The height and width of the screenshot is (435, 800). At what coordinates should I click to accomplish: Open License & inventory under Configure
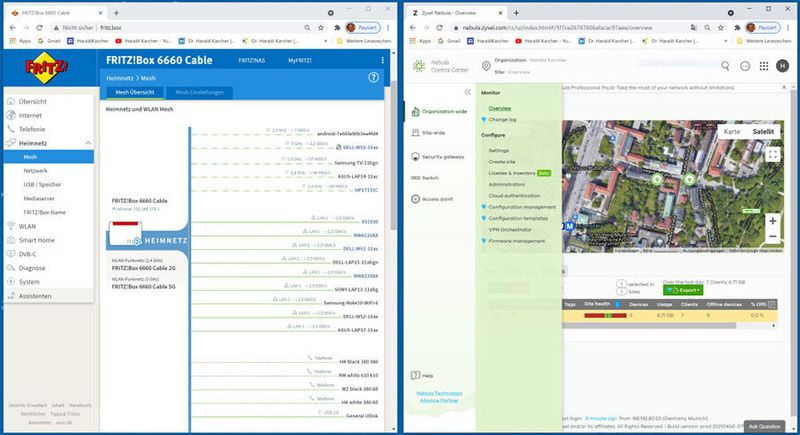512,173
